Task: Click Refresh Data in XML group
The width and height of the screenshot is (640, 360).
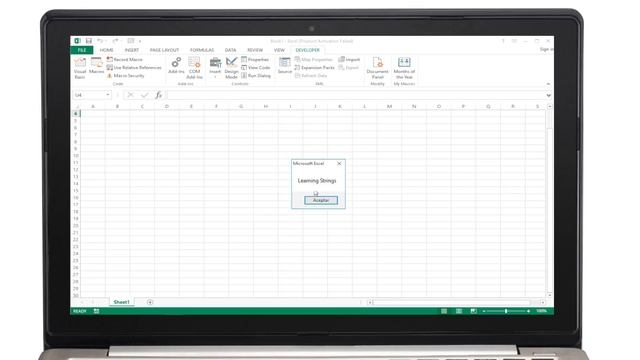Action: 311,76
